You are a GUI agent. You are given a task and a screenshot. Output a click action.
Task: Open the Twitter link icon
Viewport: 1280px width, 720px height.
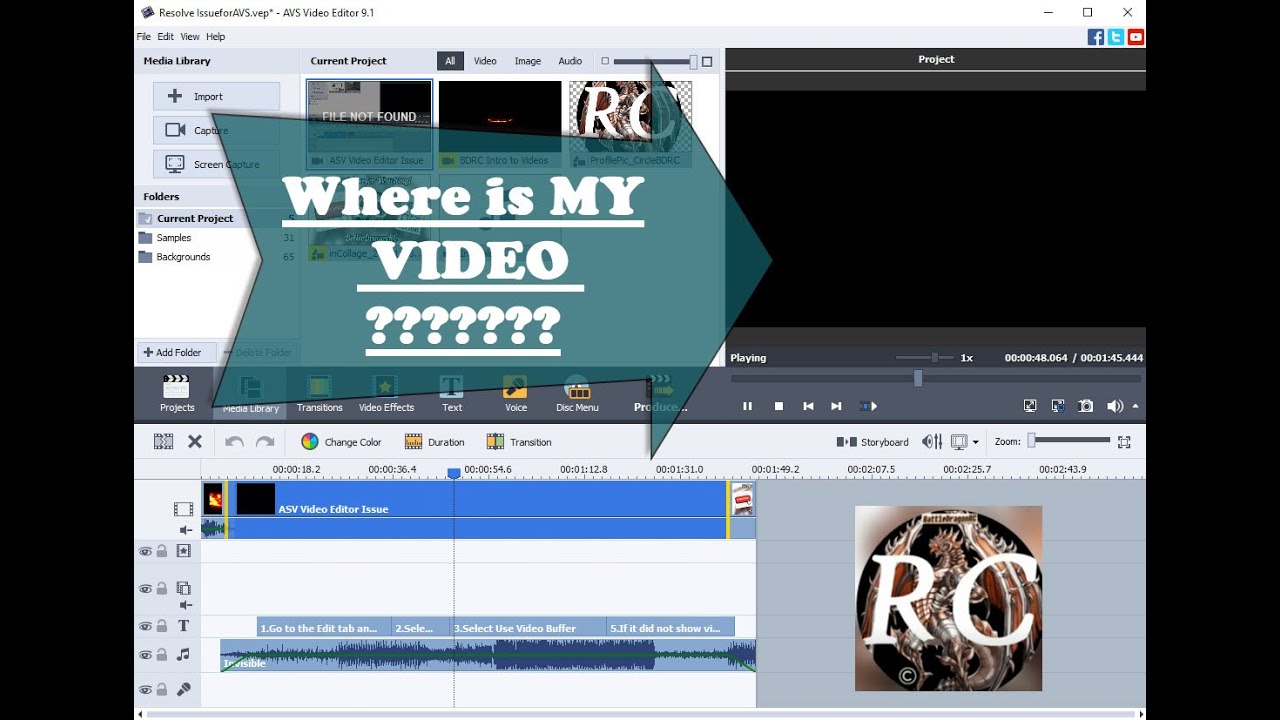[x=1116, y=37]
